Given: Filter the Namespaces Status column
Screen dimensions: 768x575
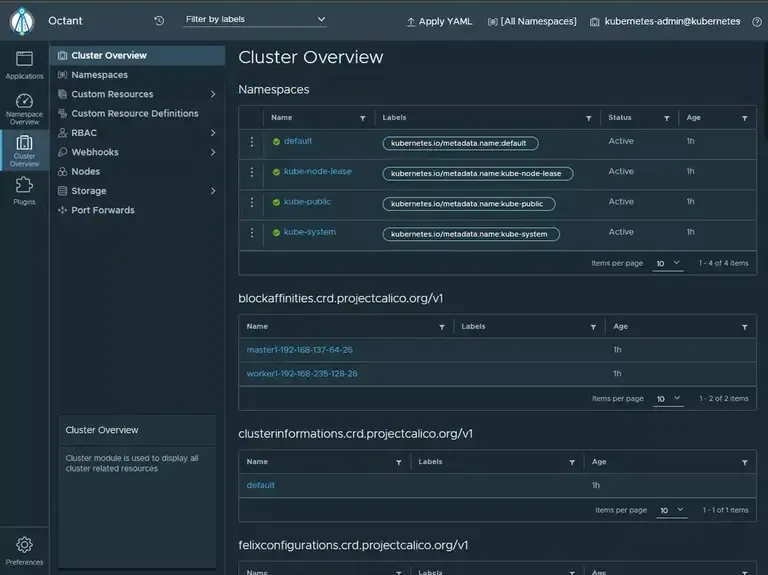Looking at the screenshot, I should (667, 119).
